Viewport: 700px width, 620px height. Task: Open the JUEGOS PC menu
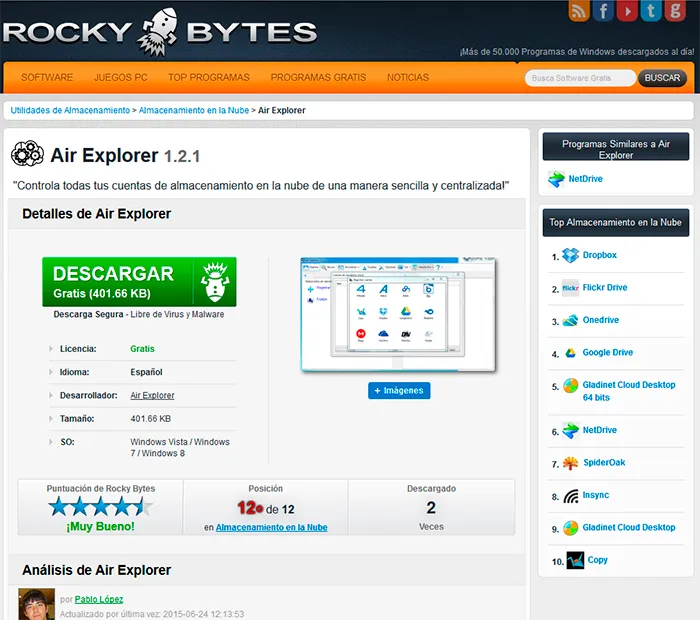[121, 77]
